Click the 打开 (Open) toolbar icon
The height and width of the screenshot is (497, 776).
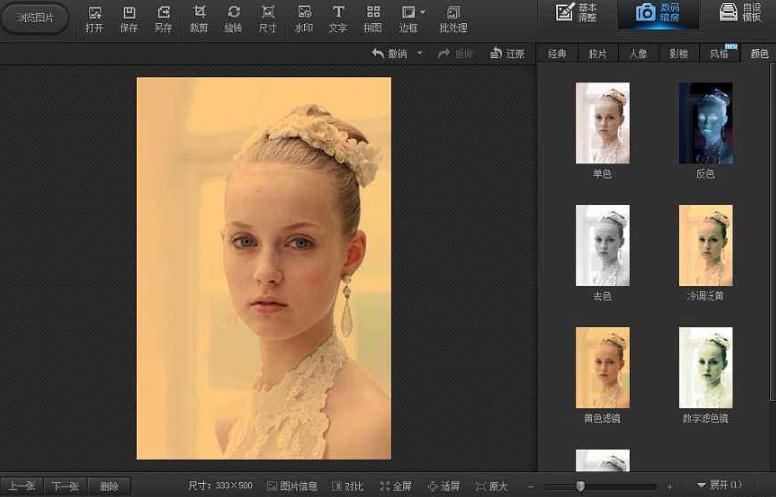94,19
